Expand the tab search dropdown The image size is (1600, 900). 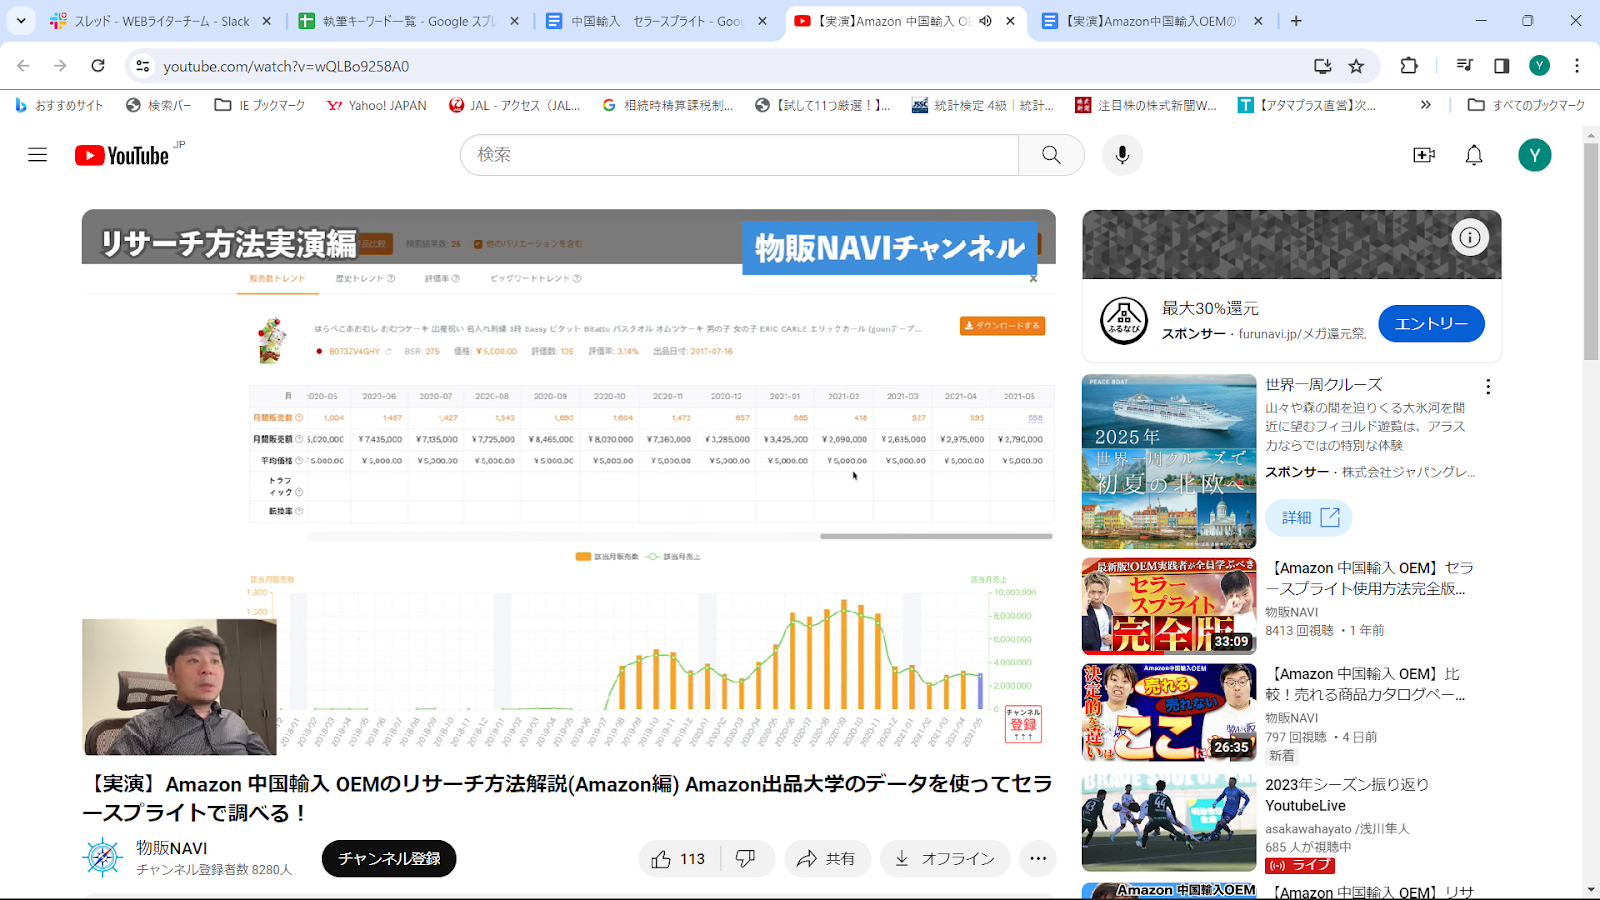coord(21,21)
